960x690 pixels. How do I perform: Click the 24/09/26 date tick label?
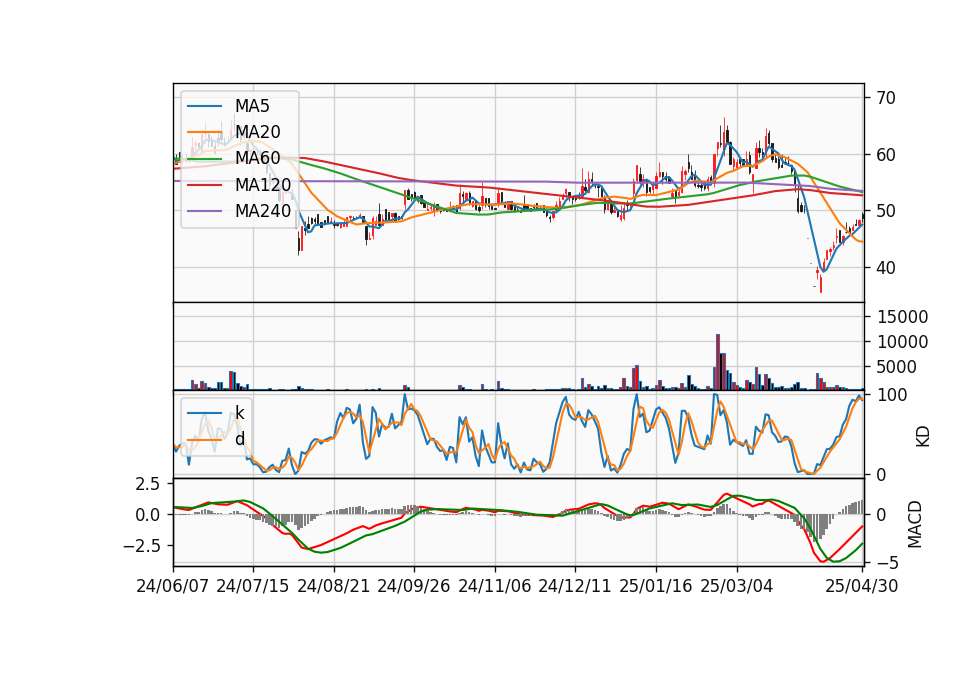(414, 586)
